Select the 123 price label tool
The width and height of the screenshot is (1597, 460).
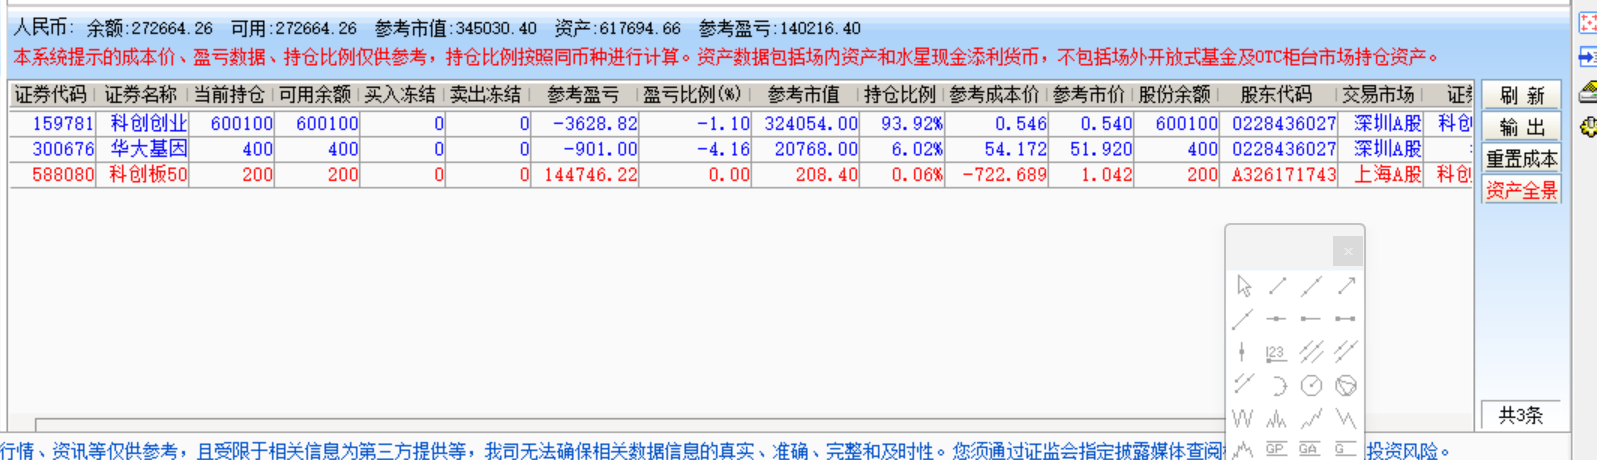1275,352
